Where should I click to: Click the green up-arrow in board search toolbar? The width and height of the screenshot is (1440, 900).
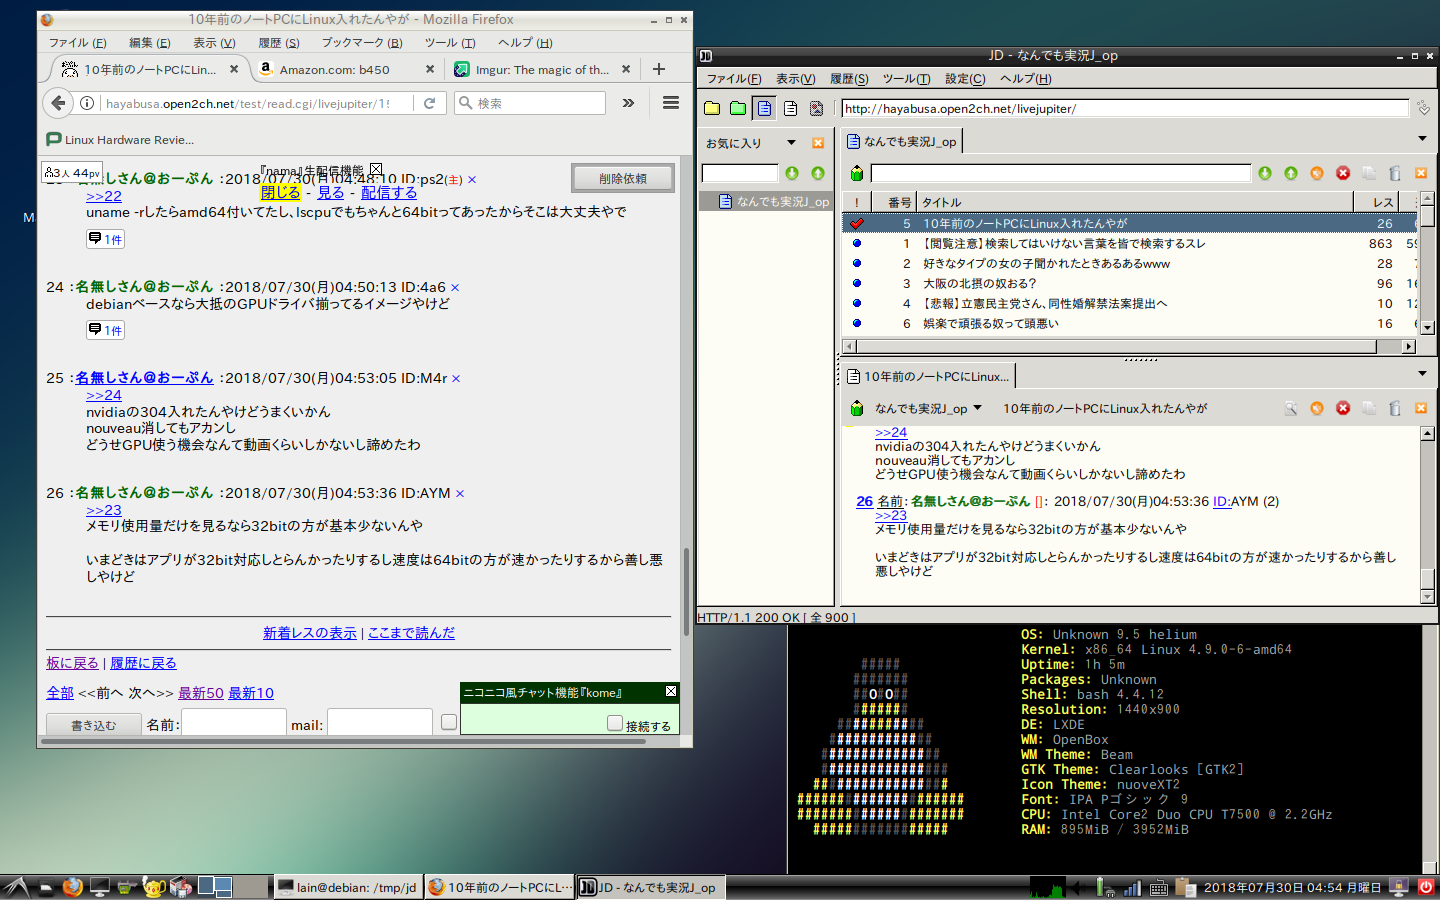1291,173
